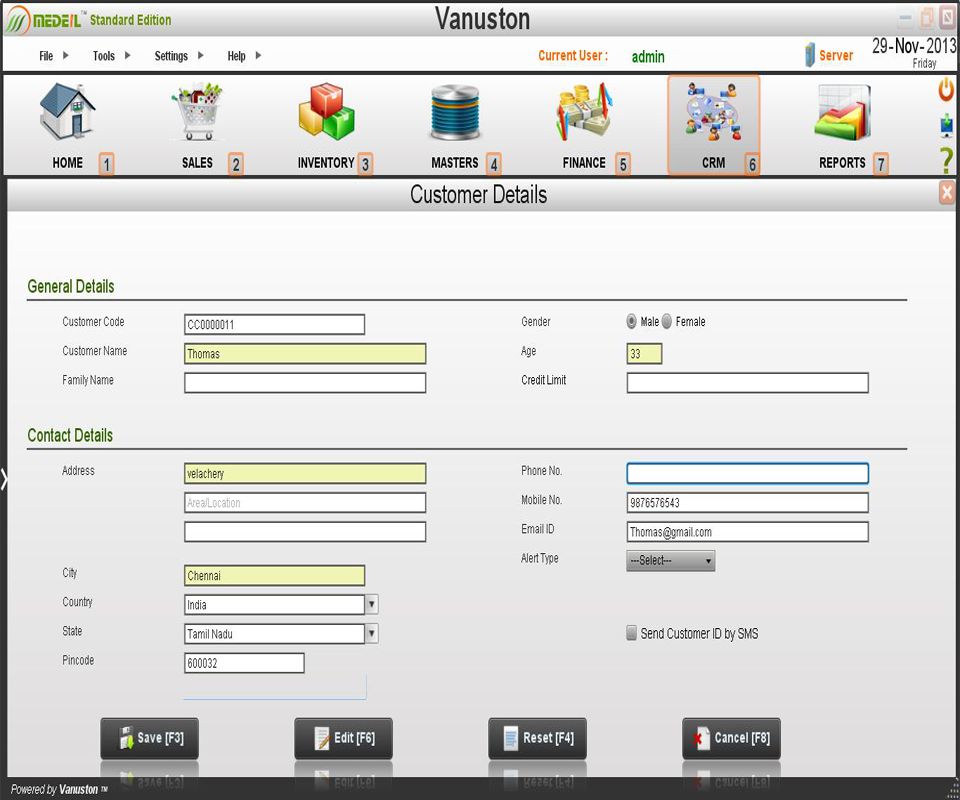Viewport: 960px width, 800px height.
Task: Click the Mobile No. field
Action: [x=748, y=503]
